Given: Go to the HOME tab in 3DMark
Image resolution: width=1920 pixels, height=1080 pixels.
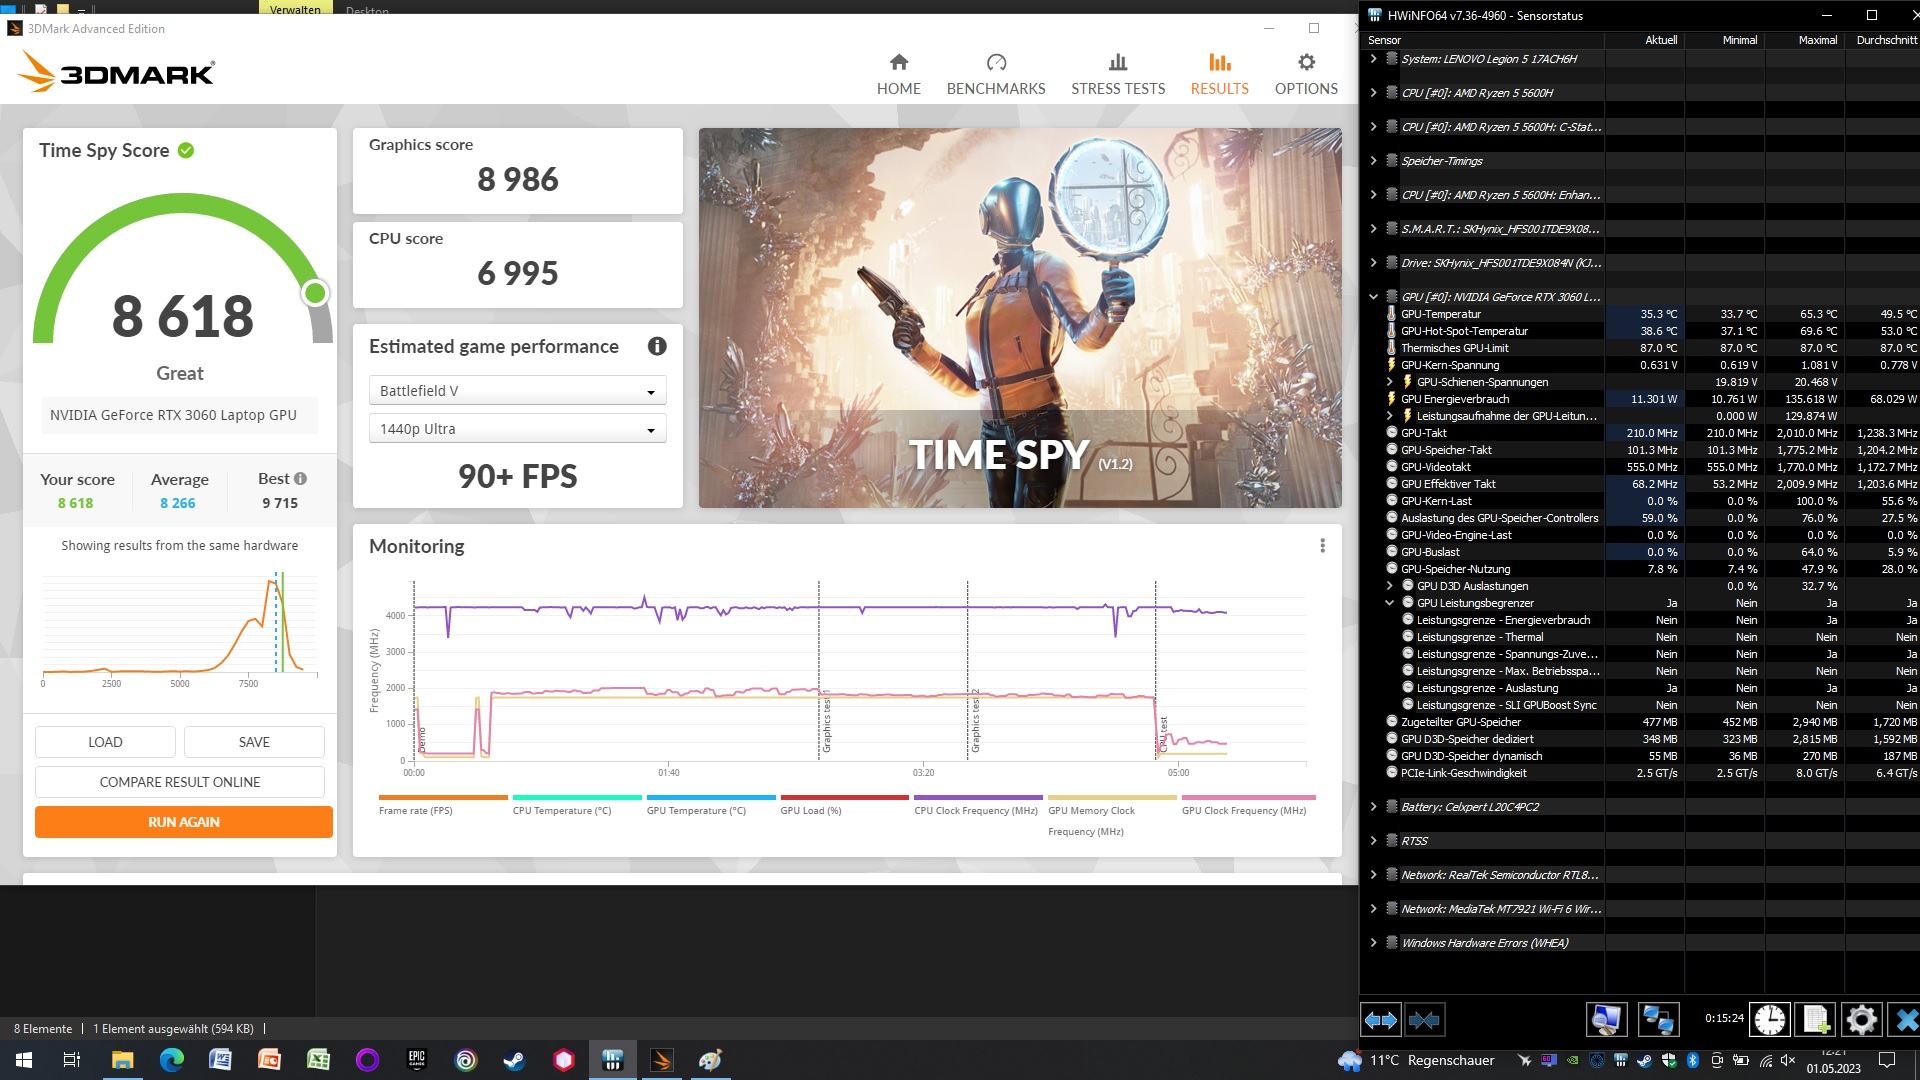Looking at the screenshot, I should tap(898, 75).
